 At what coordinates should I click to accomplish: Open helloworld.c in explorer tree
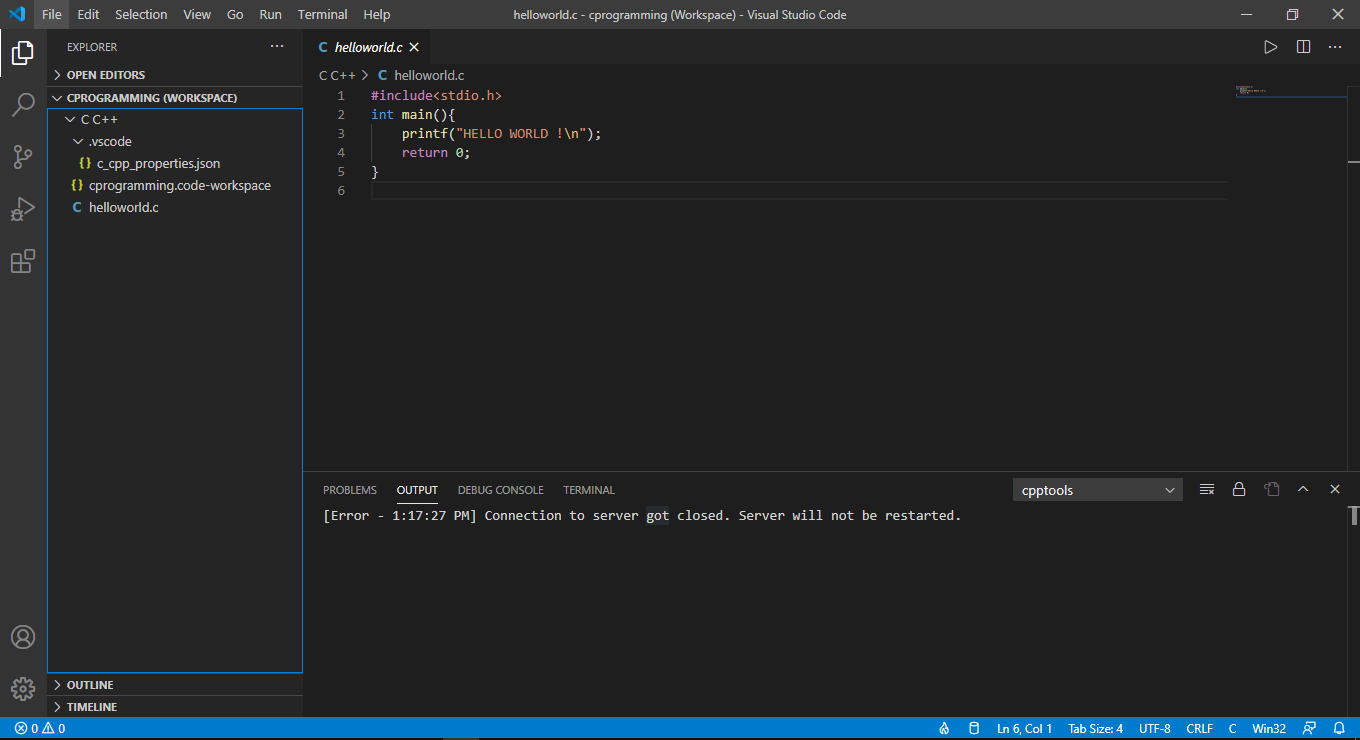tap(175, 207)
